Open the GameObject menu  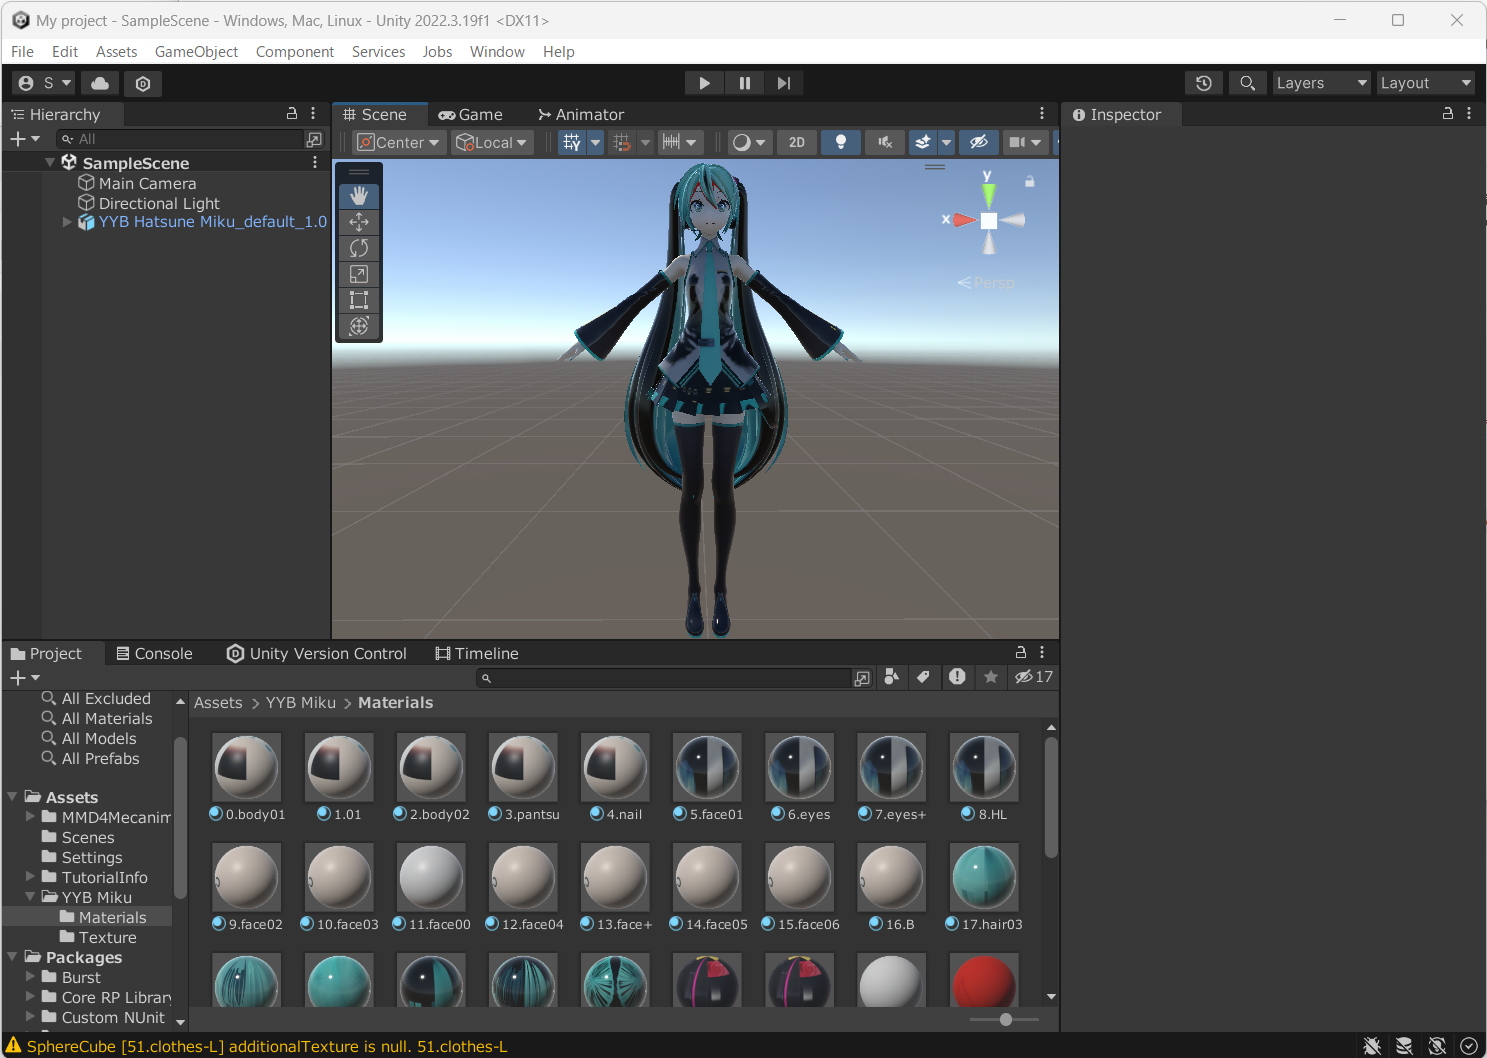coord(196,51)
